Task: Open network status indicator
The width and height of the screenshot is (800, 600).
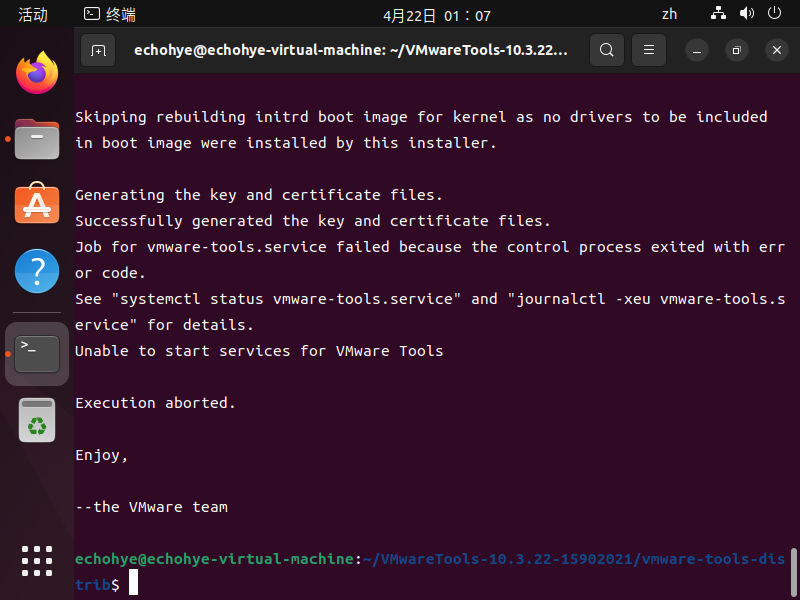Action: (x=718, y=14)
